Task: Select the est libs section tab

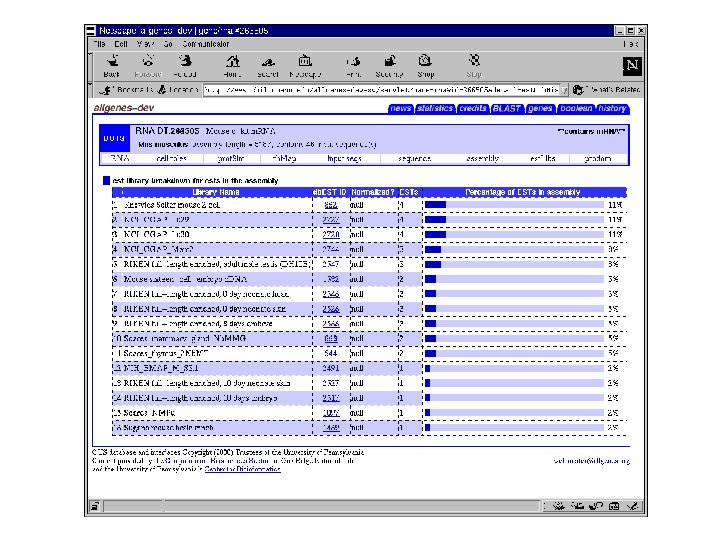Action: tap(543, 158)
